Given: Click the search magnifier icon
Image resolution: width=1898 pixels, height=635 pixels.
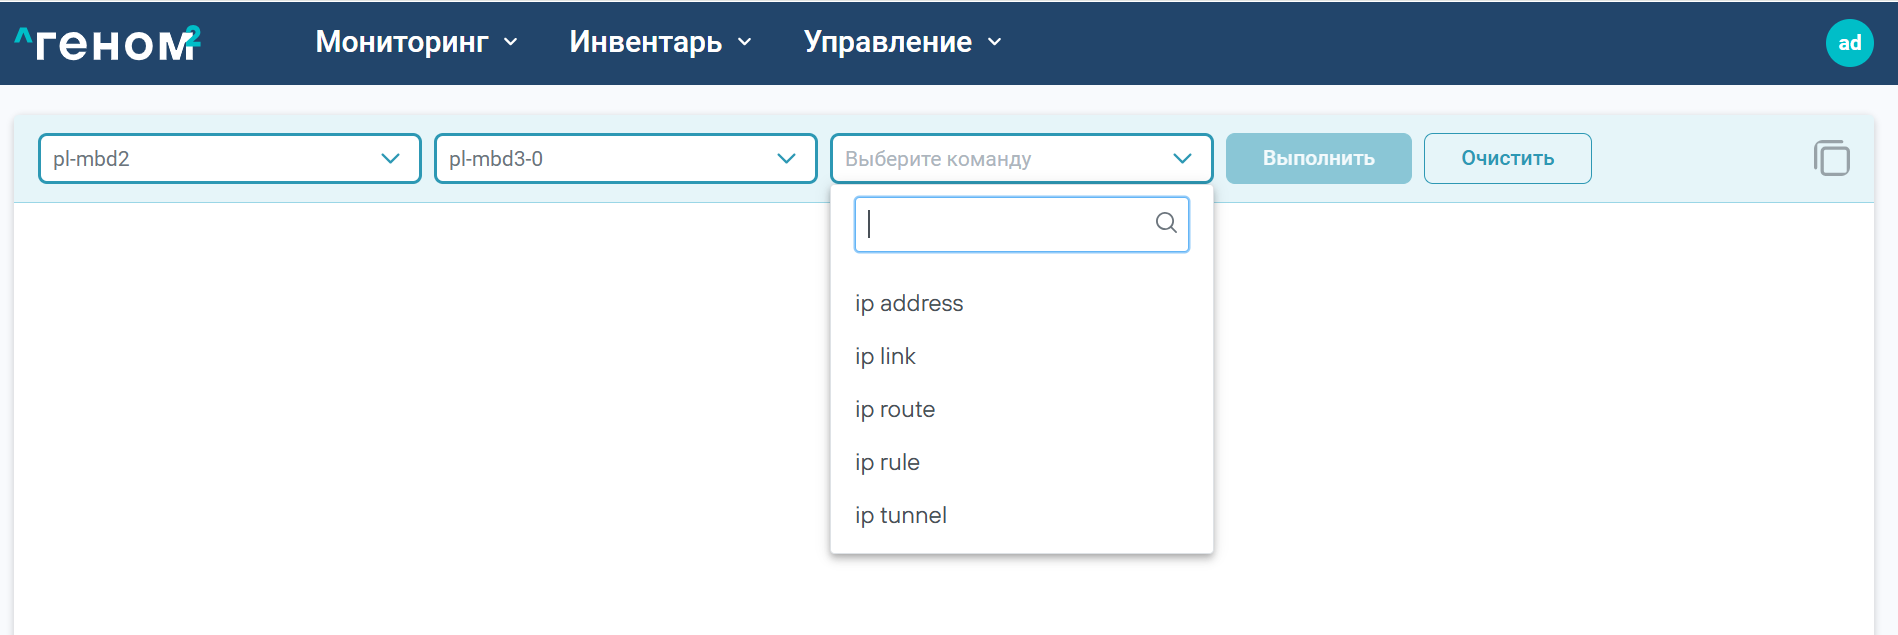Looking at the screenshot, I should point(1166,223).
